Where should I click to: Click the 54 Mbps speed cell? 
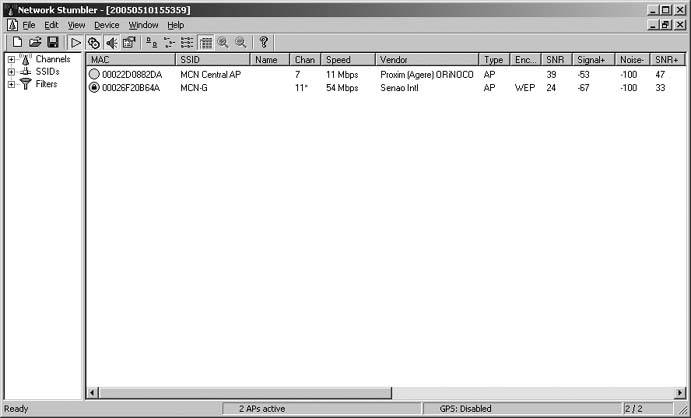click(x=342, y=88)
